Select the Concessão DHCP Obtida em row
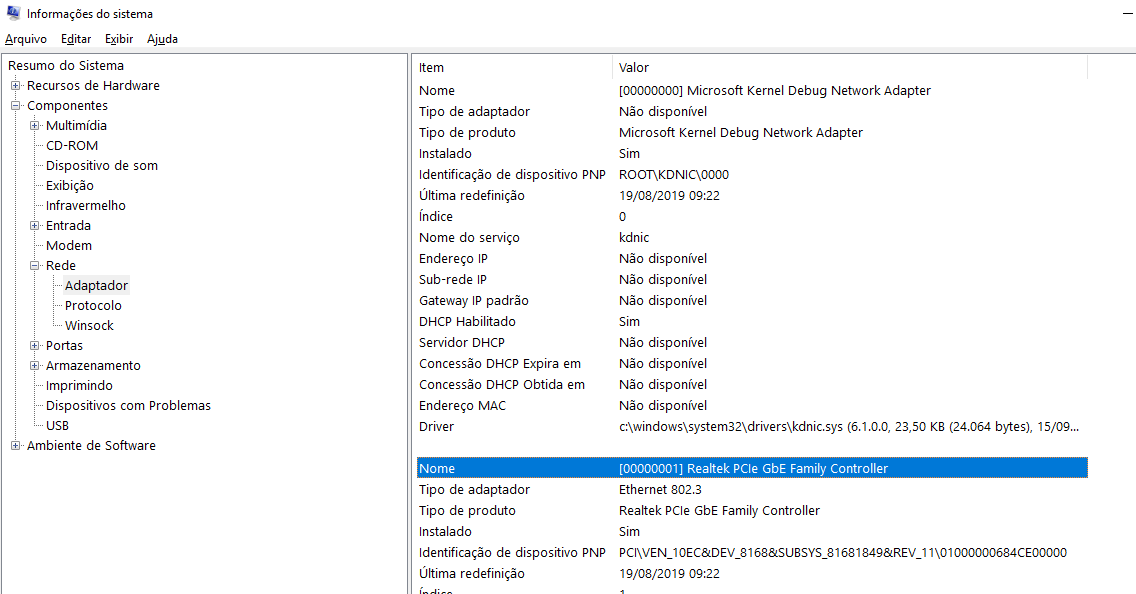This screenshot has height=594, width=1136. click(752, 385)
